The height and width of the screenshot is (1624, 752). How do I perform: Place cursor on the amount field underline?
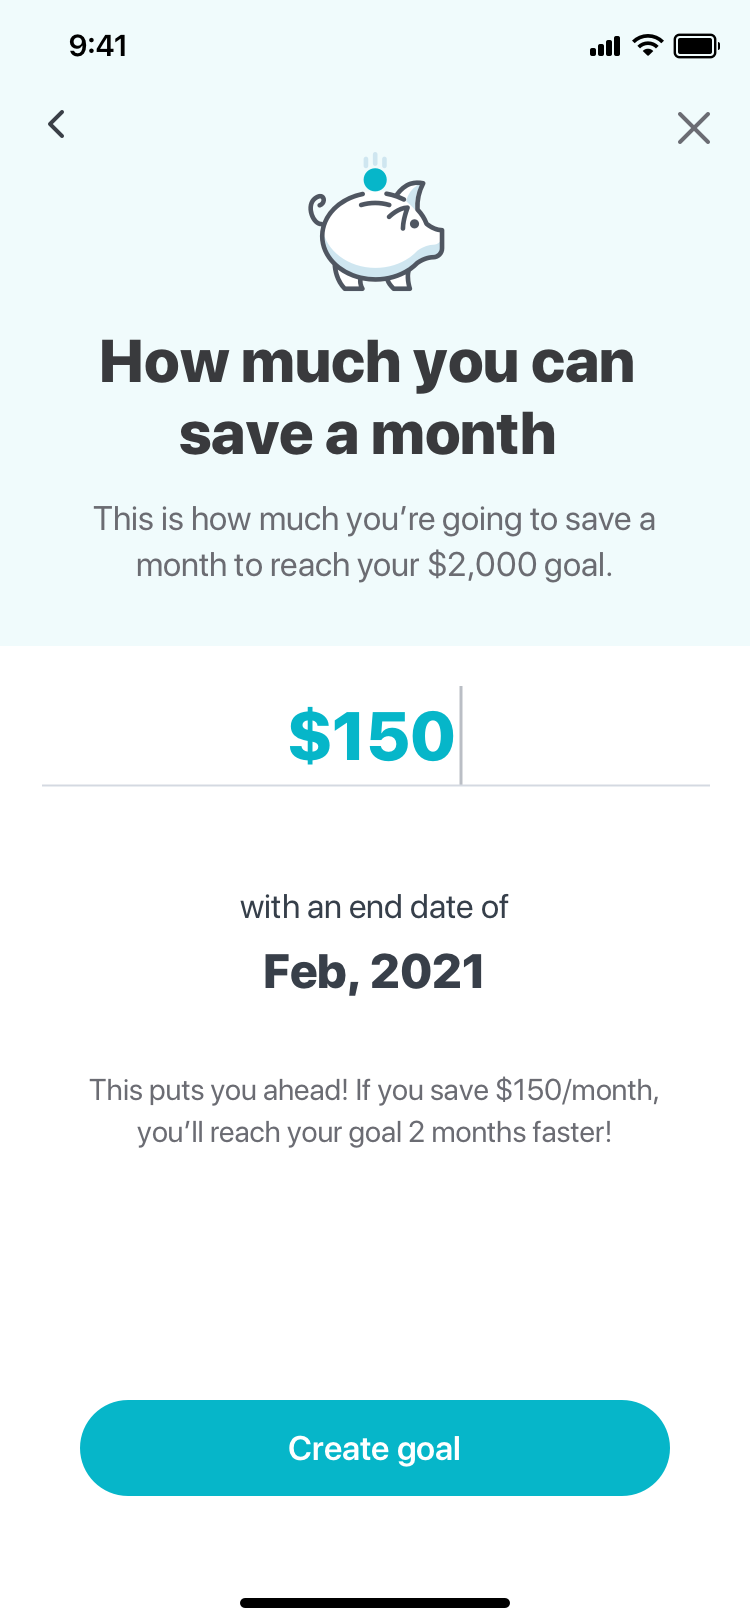click(375, 785)
